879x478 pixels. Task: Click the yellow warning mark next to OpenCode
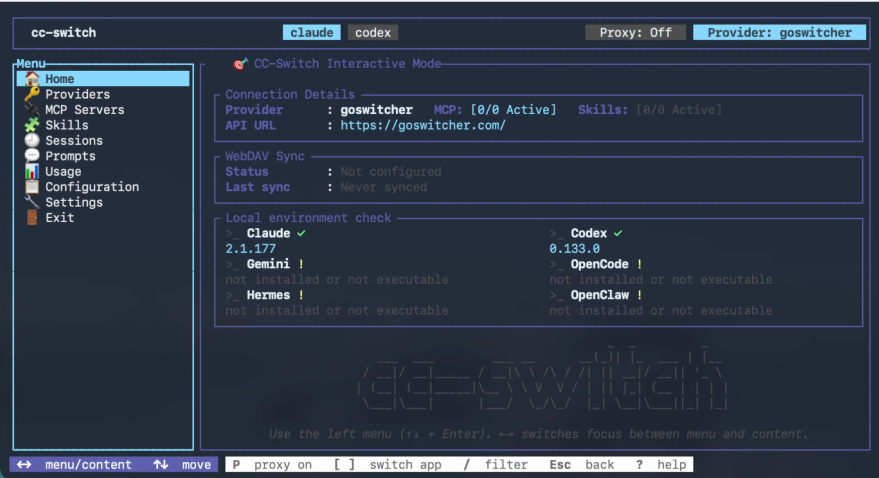pyautogui.click(x=640, y=264)
